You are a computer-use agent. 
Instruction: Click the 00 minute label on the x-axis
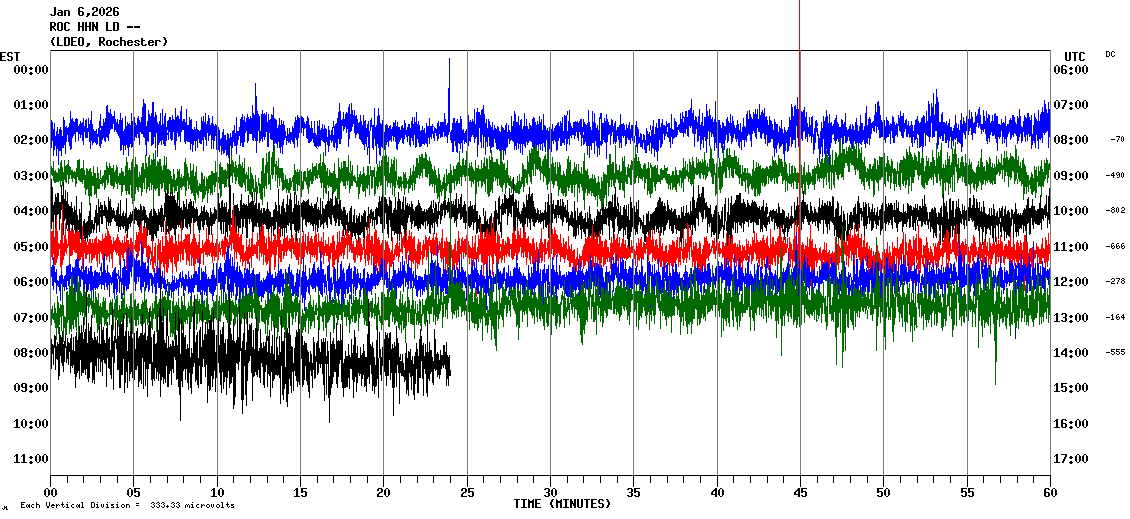[x=50, y=493]
